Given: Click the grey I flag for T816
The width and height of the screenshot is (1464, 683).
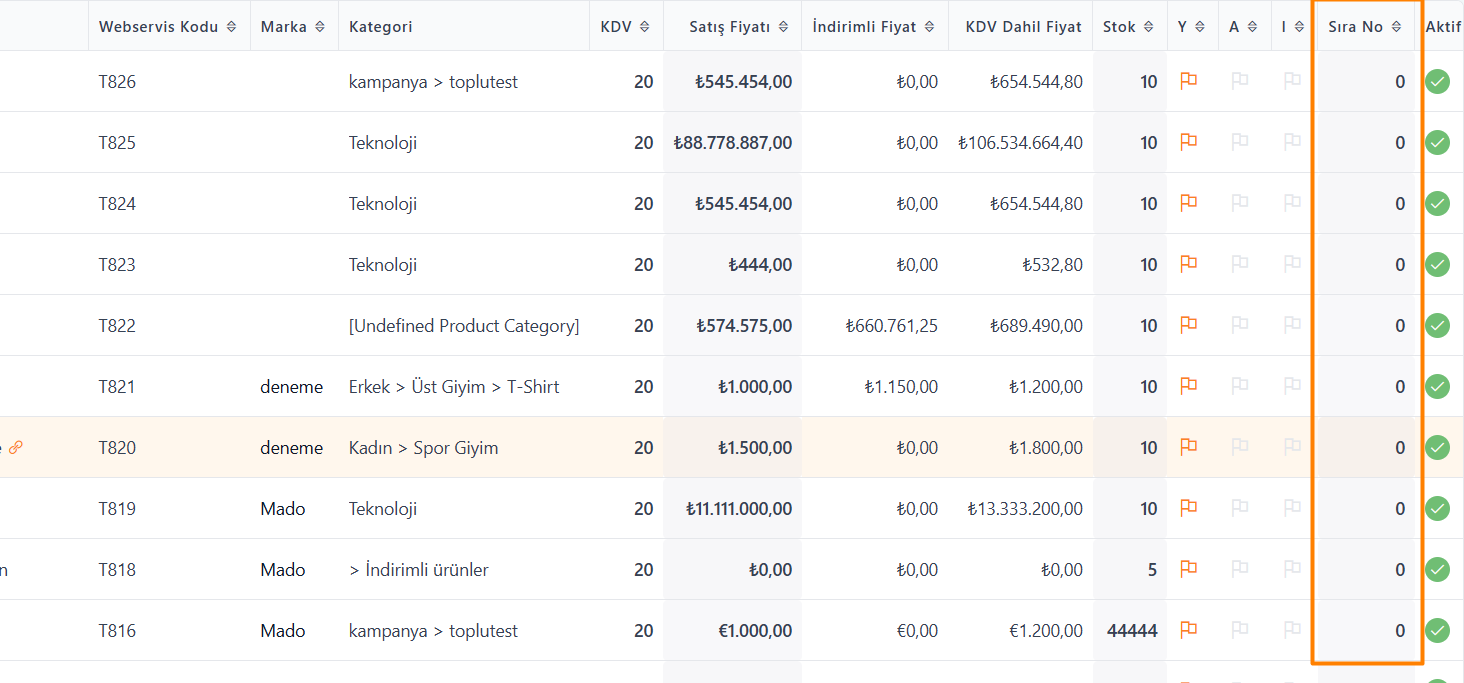Looking at the screenshot, I should pyautogui.click(x=1292, y=630).
